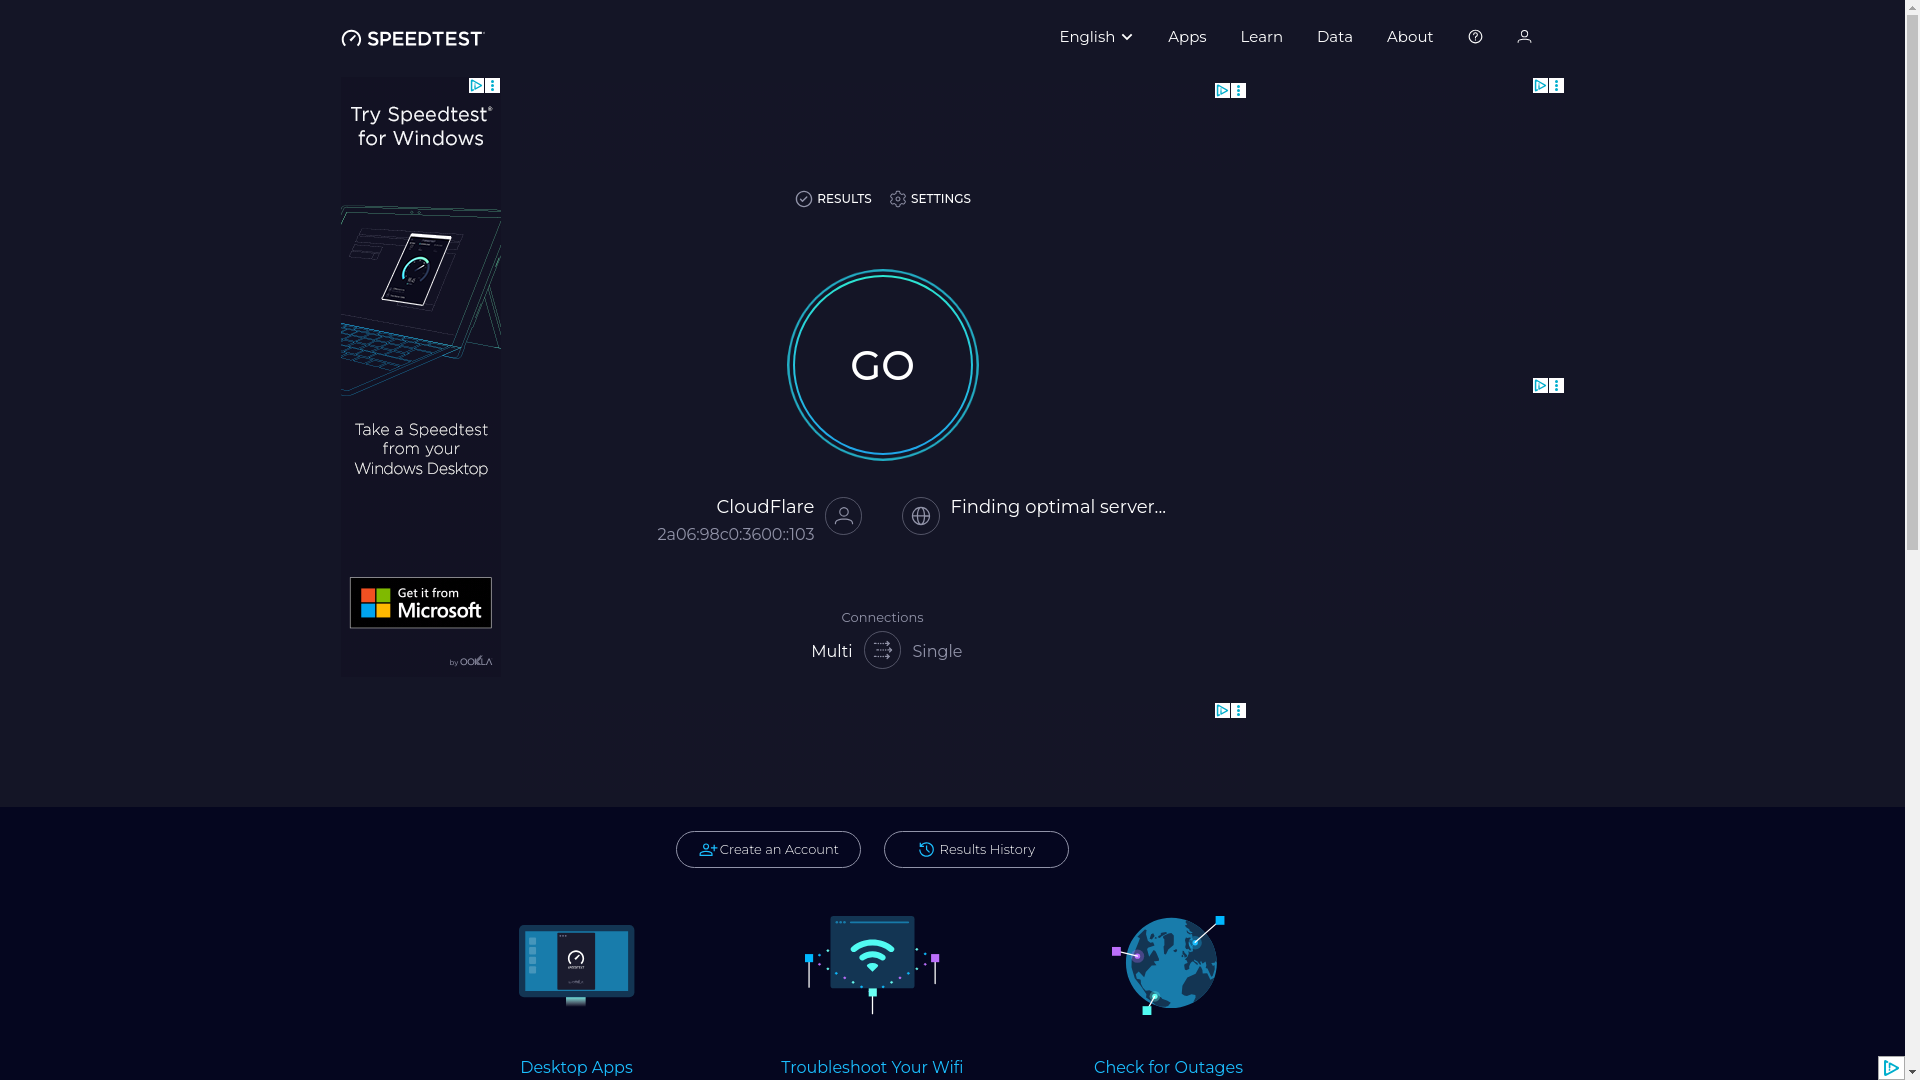
Task: Open ad options on upper right ad
Action: pos(1556,86)
